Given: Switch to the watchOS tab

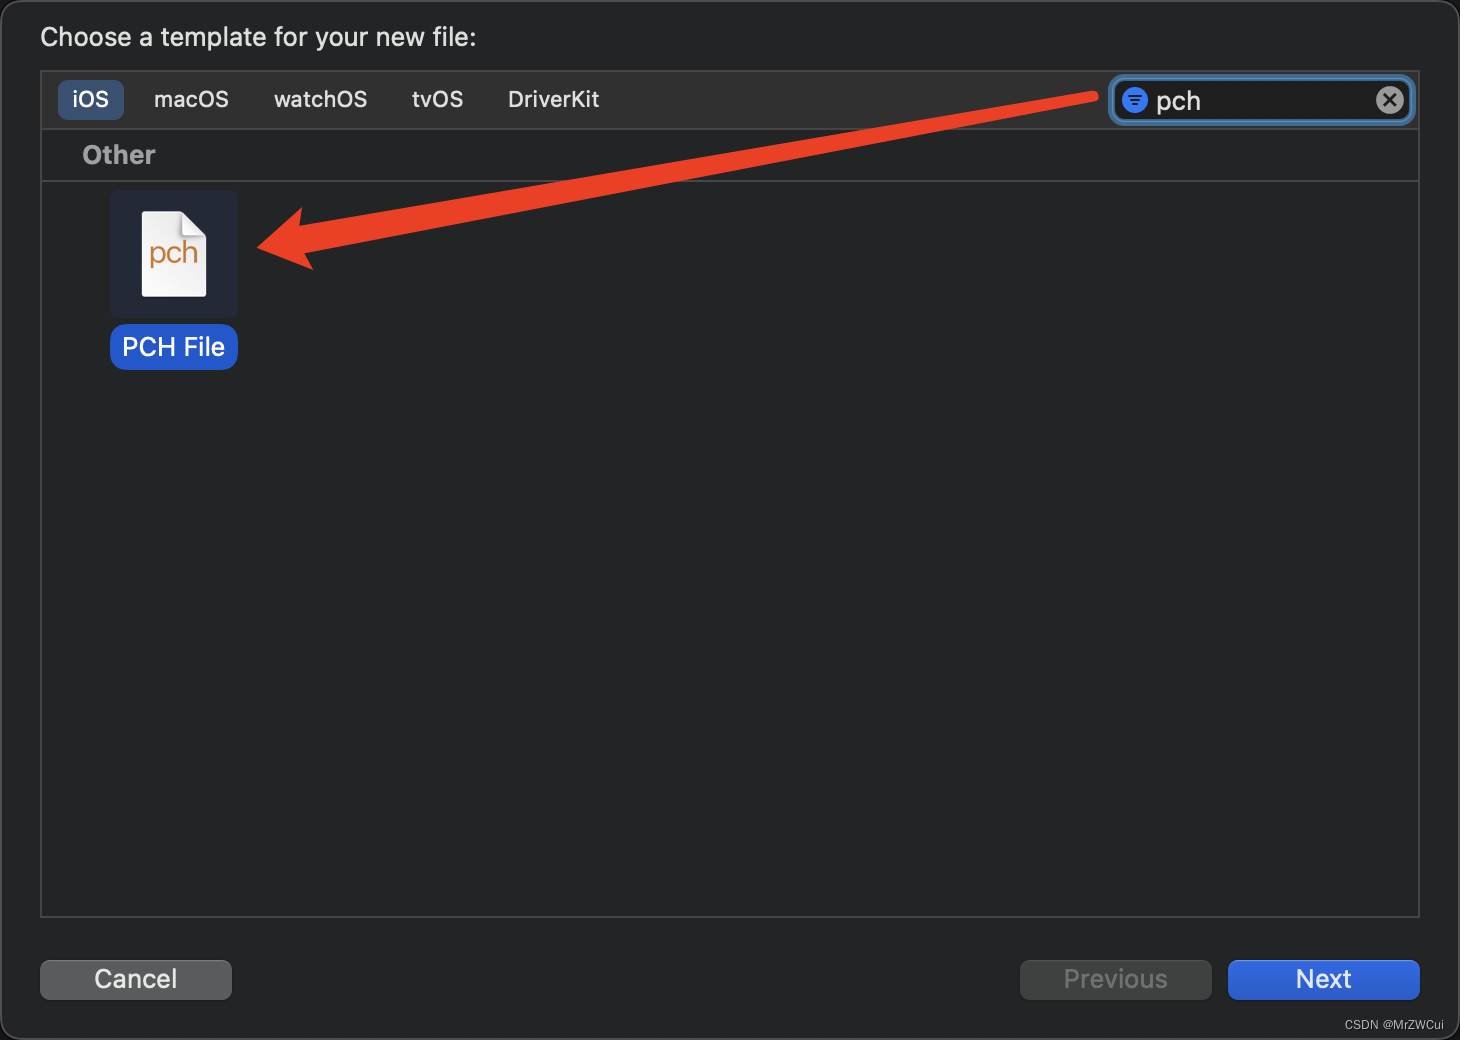Looking at the screenshot, I should pyautogui.click(x=320, y=99).
